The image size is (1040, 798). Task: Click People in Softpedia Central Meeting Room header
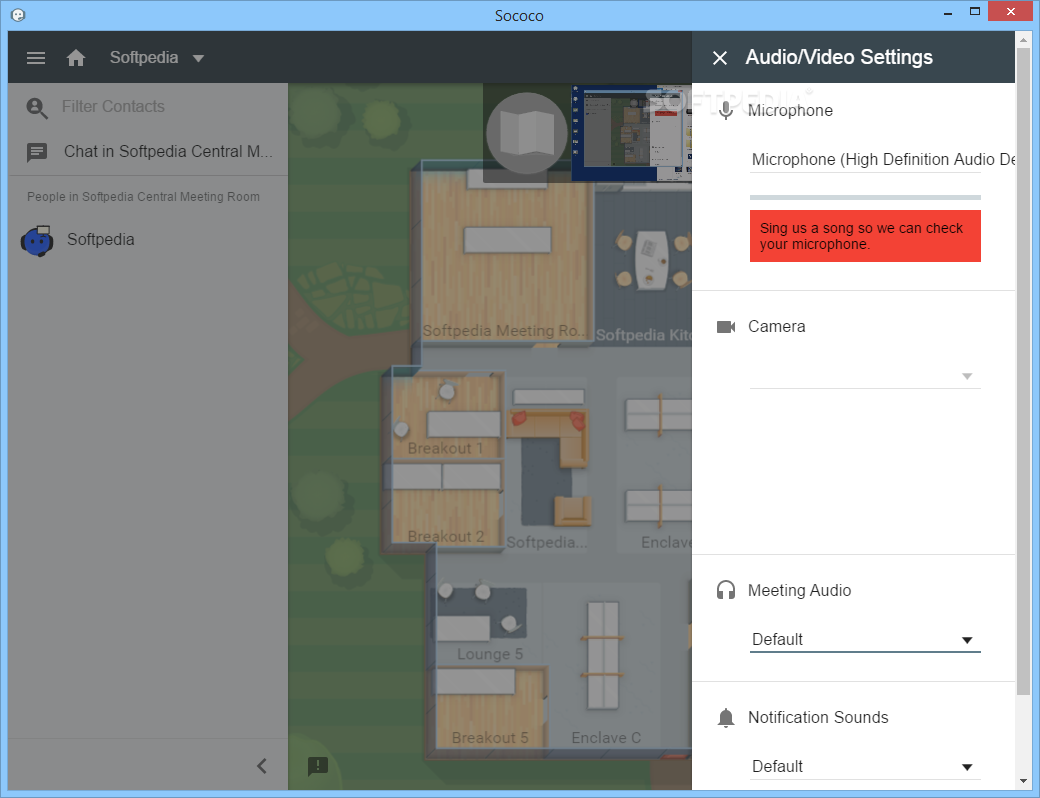coord(143,197)
